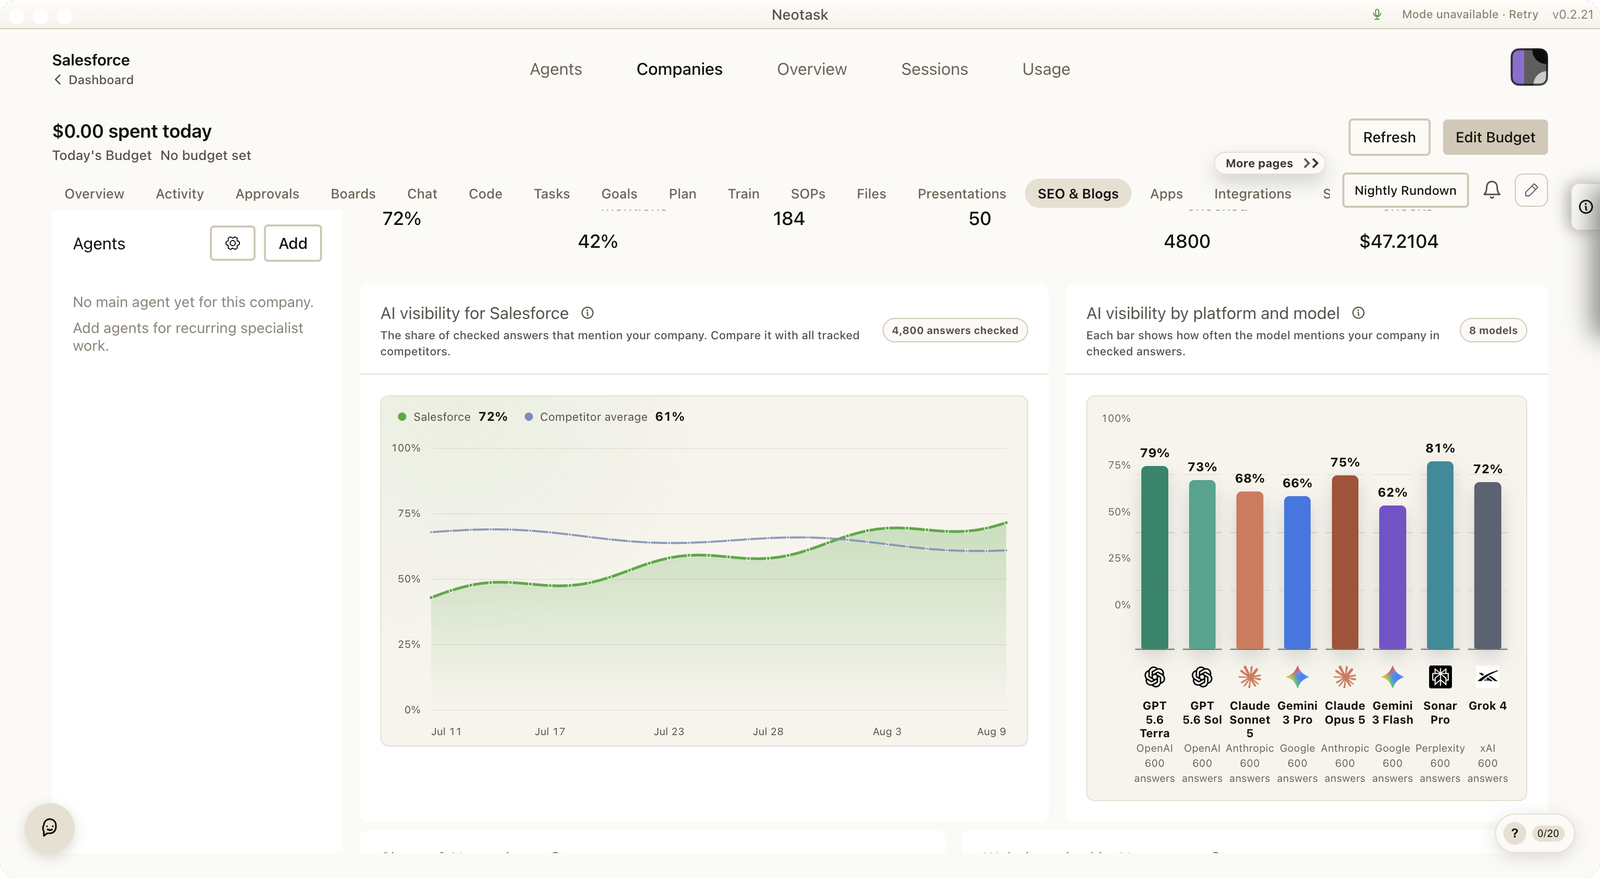The width and height of the screenshot is (1600, 878).
Task: Open the Usage top tab
Action: tap(1046, 69)
